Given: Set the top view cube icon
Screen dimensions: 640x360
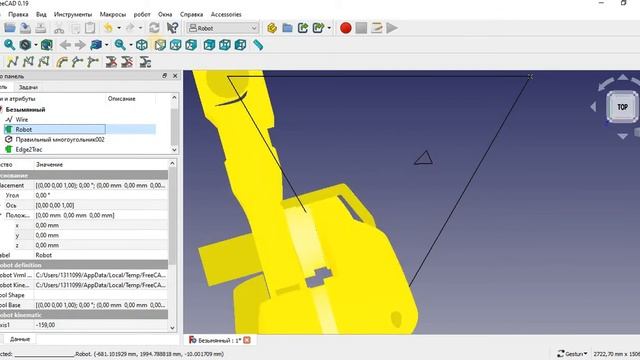Looking at the screenshot, I should tap(176, 45).
